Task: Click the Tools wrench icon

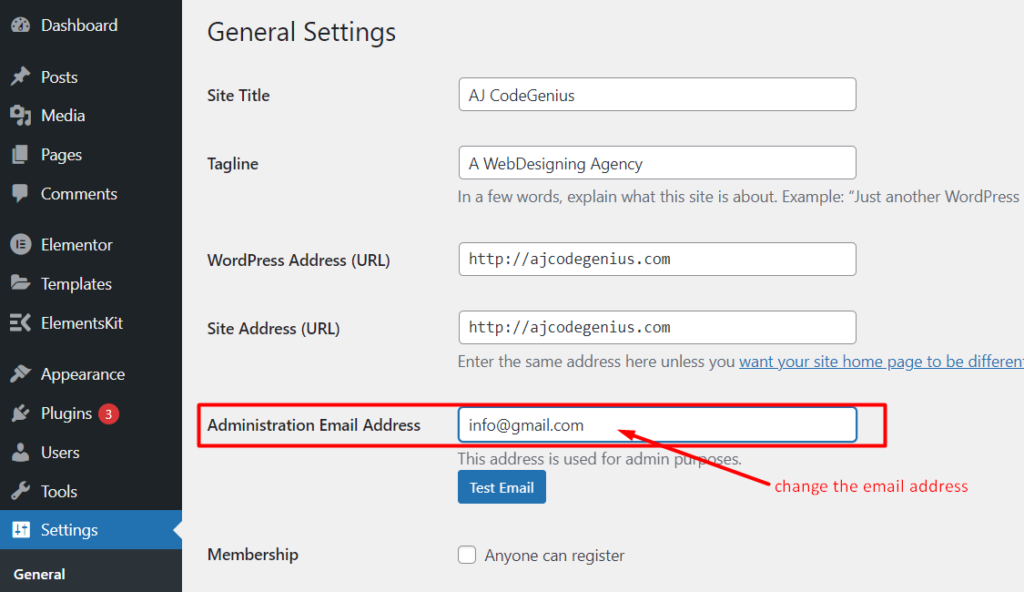Action: coord(20,491)
